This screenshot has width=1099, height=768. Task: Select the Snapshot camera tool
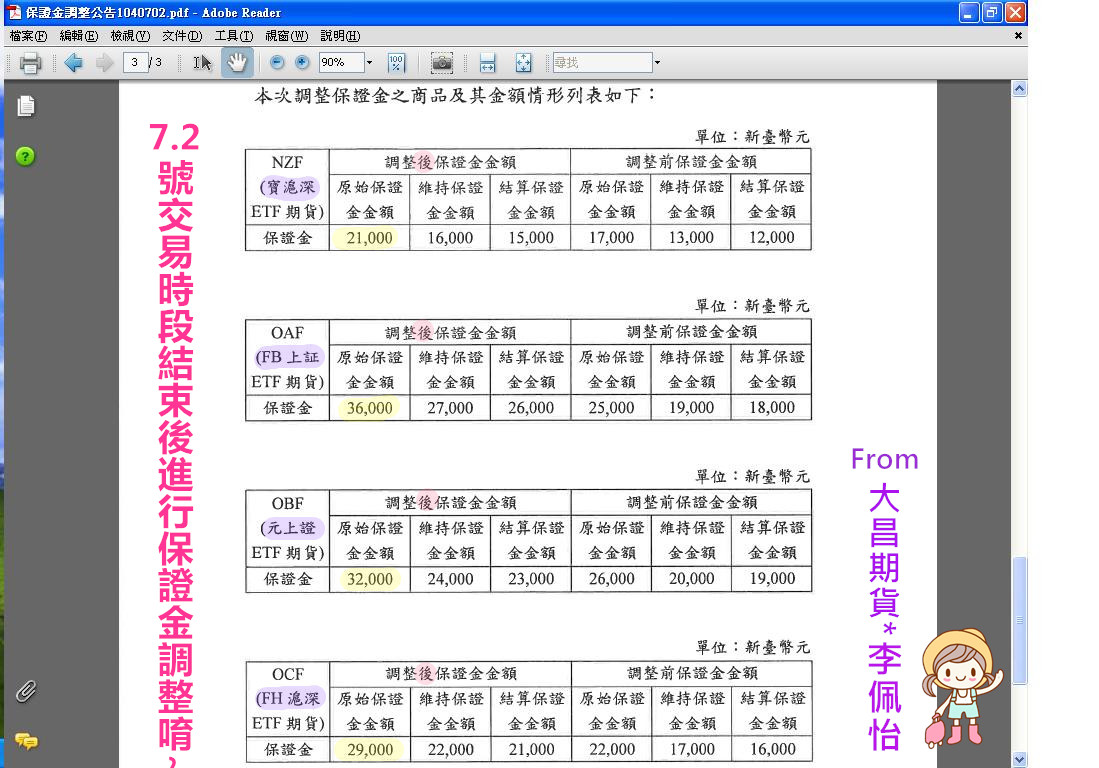click(442, 63)
